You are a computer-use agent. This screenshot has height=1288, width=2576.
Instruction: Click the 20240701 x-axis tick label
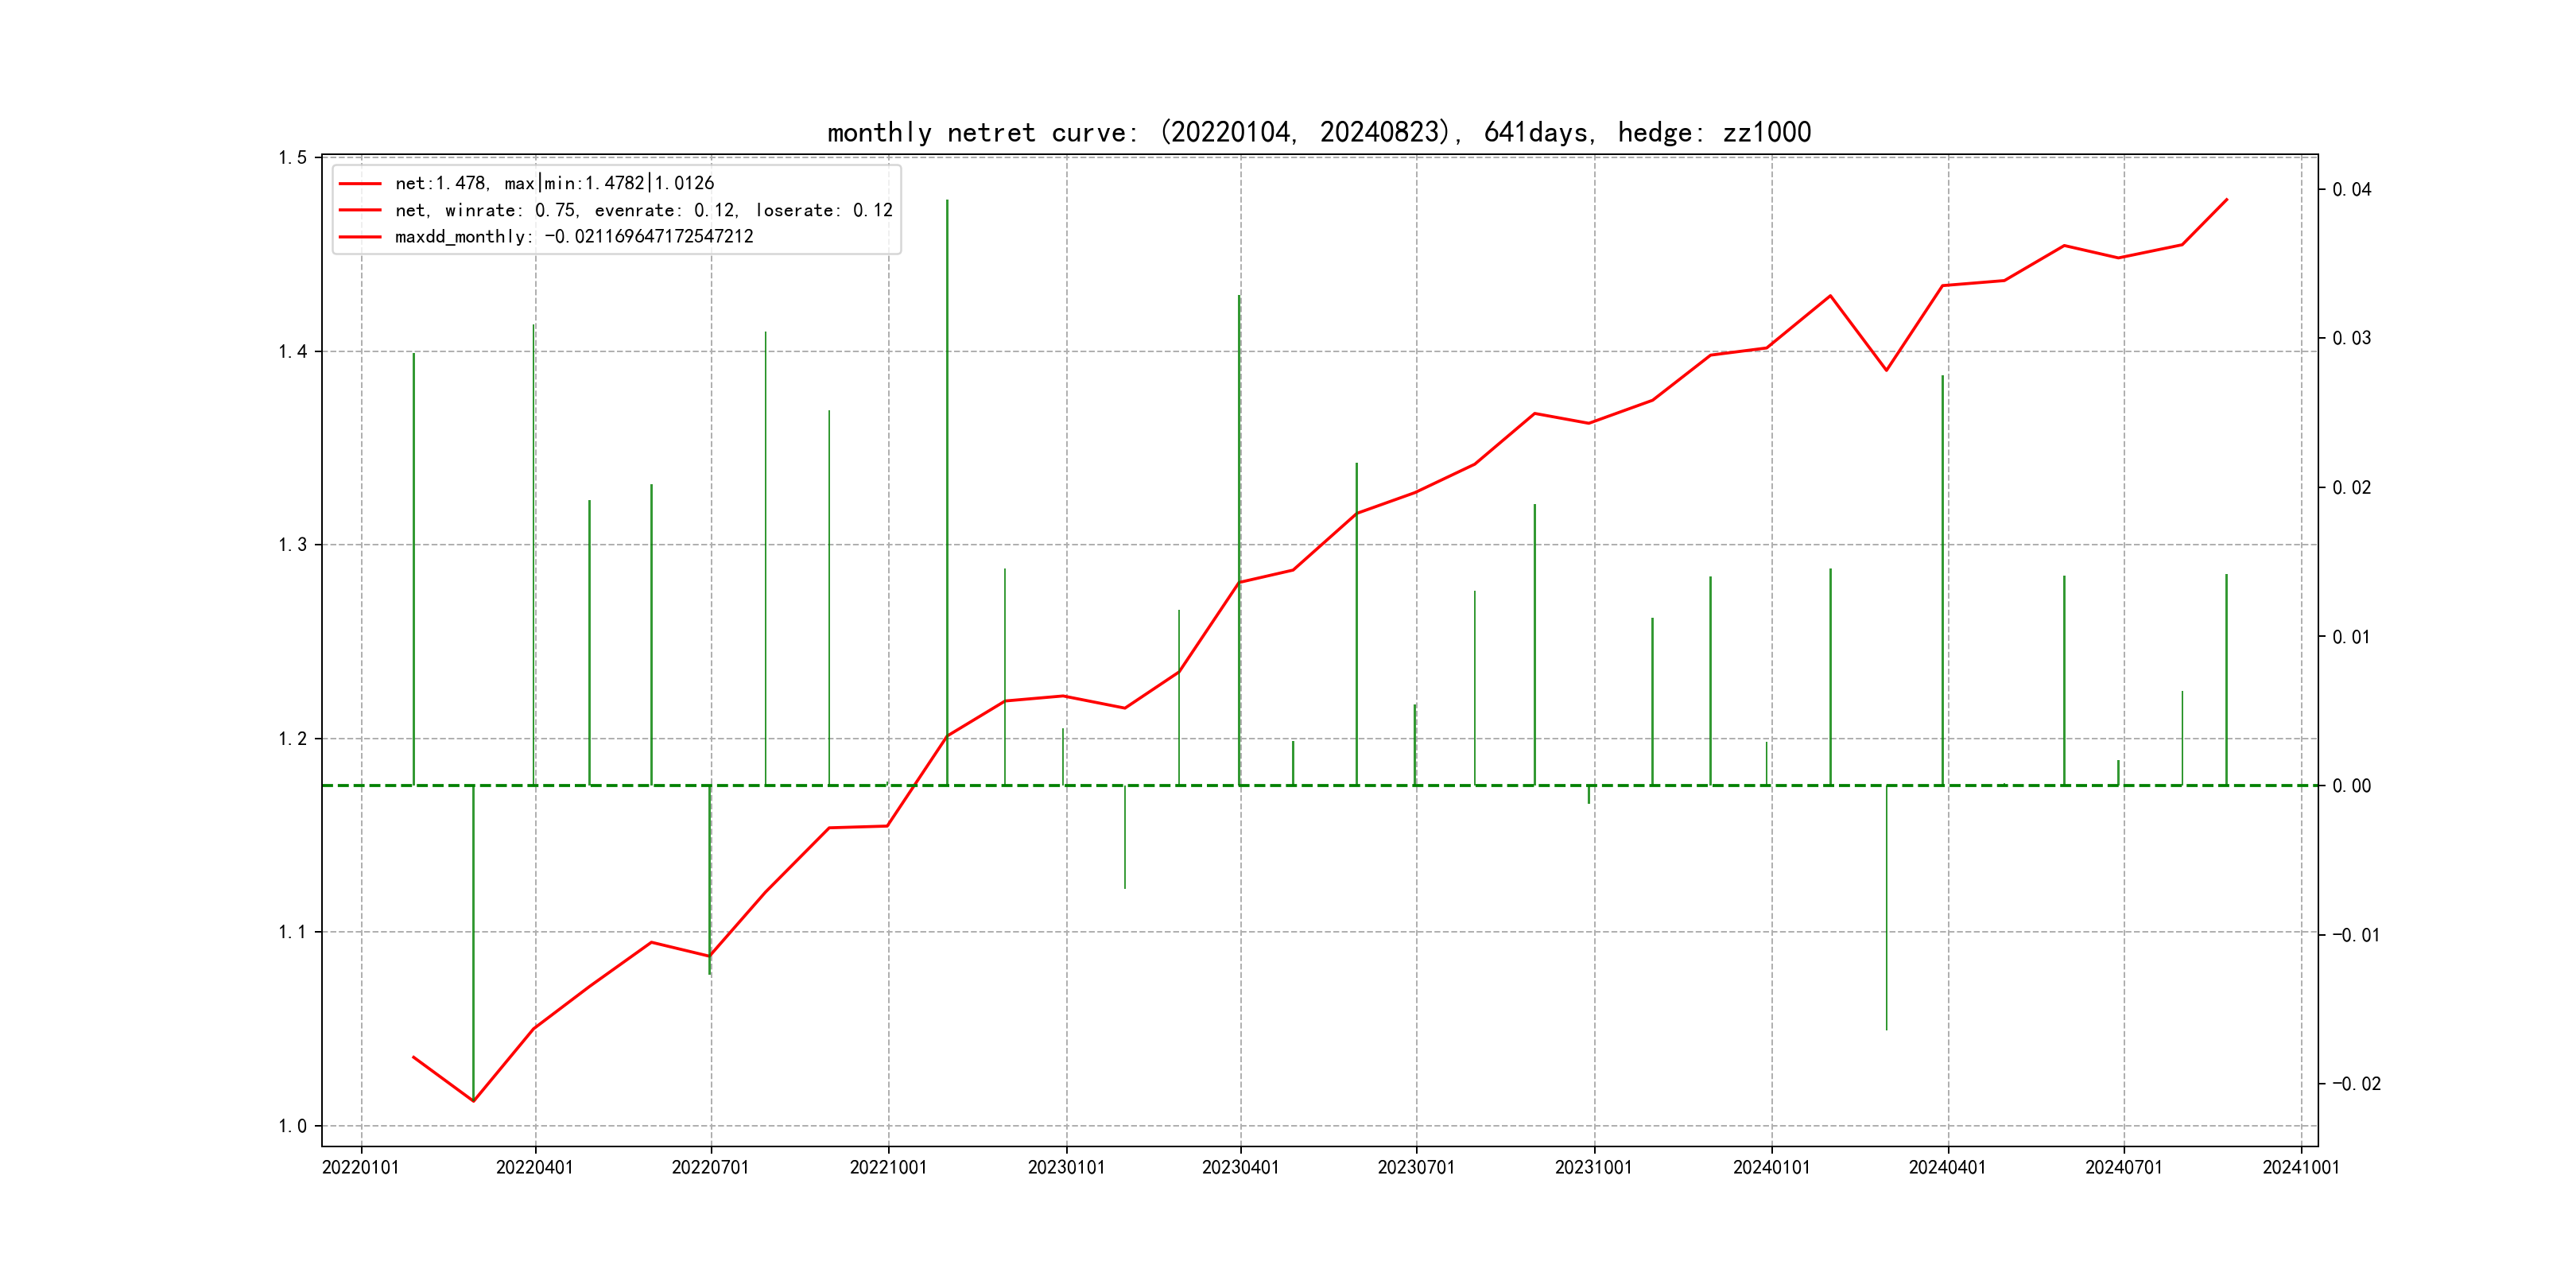coord(2123,1168)
